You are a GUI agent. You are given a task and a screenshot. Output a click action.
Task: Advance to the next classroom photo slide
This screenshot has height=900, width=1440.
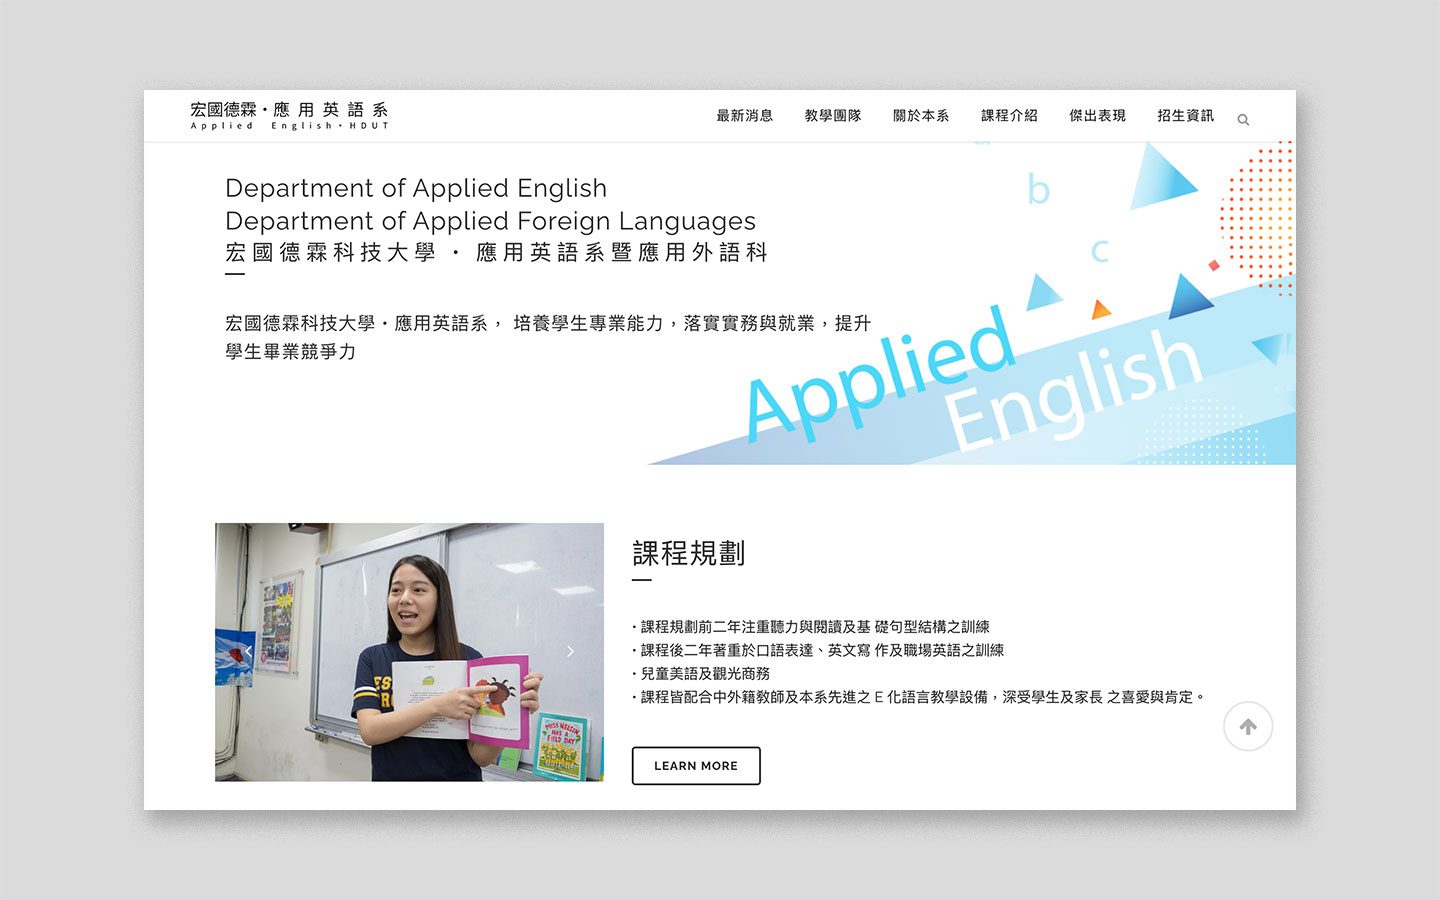pyautogui.click(x=570, y=652)
